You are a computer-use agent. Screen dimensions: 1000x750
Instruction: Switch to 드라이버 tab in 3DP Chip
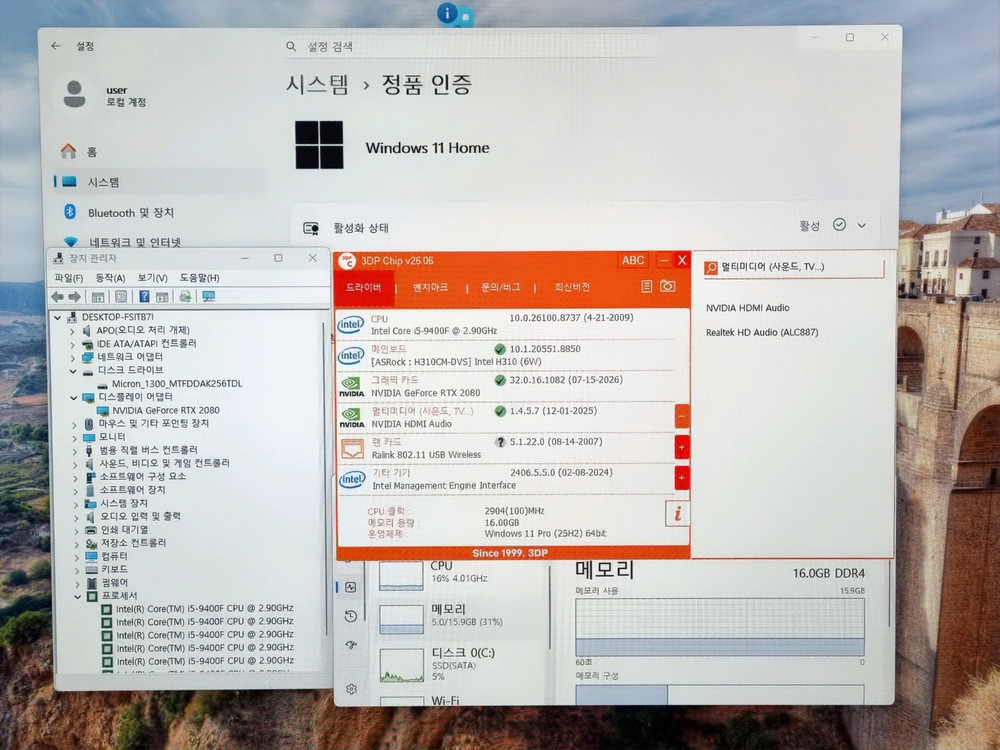click(x=364, y=288)
